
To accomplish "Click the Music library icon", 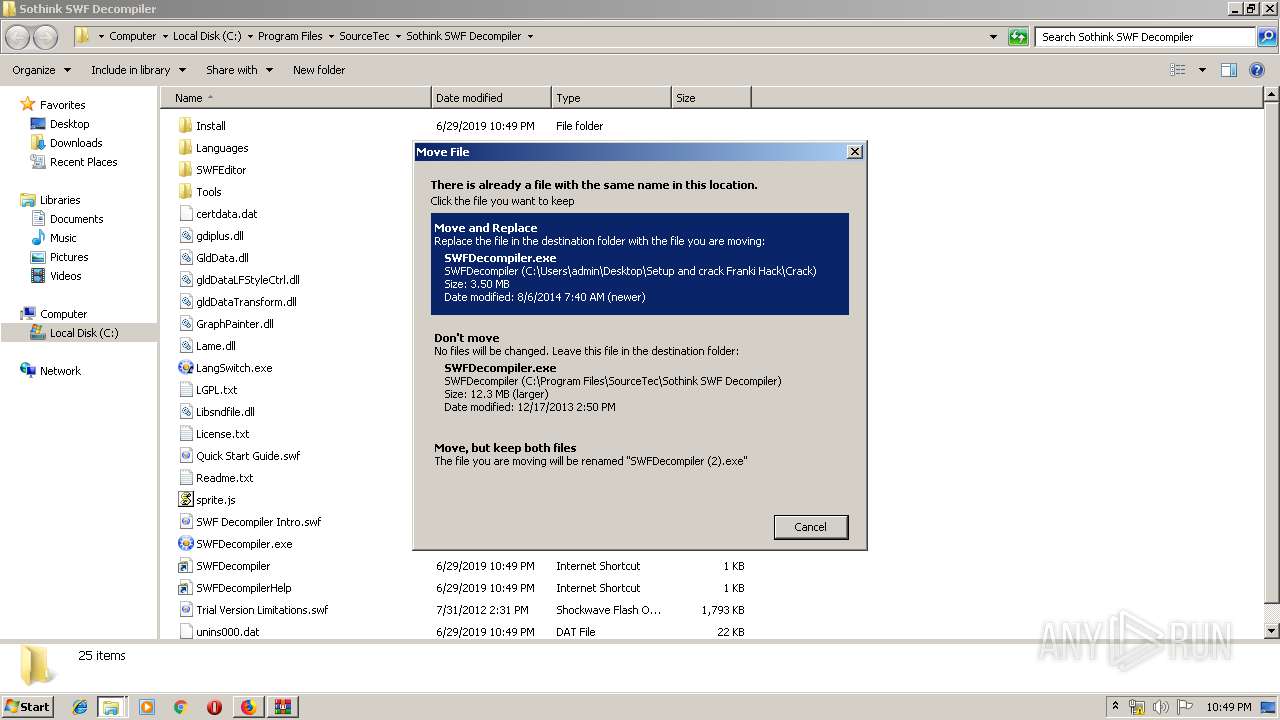I will click(38, 238).
